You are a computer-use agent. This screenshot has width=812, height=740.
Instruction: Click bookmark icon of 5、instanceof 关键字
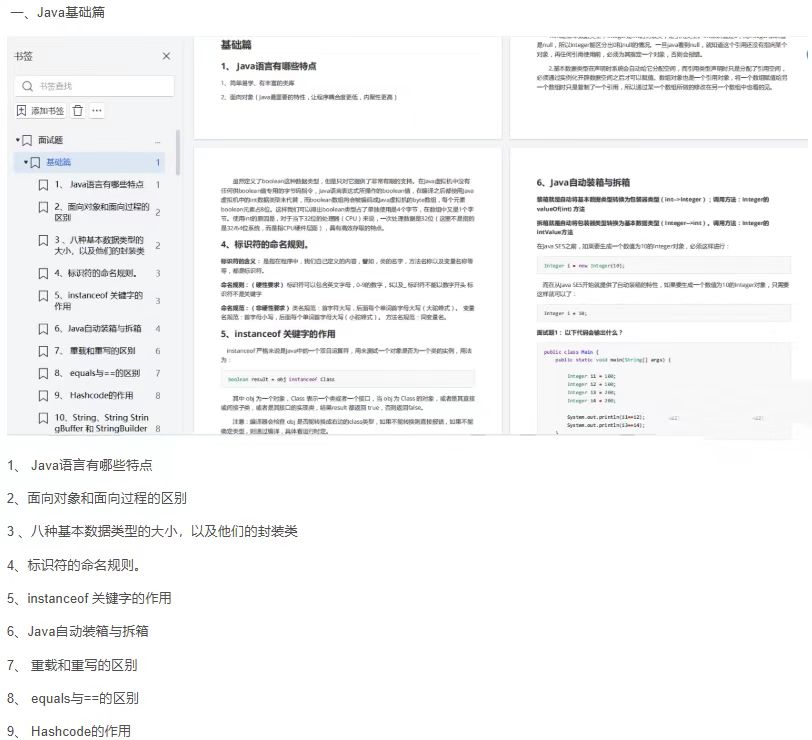44,296
